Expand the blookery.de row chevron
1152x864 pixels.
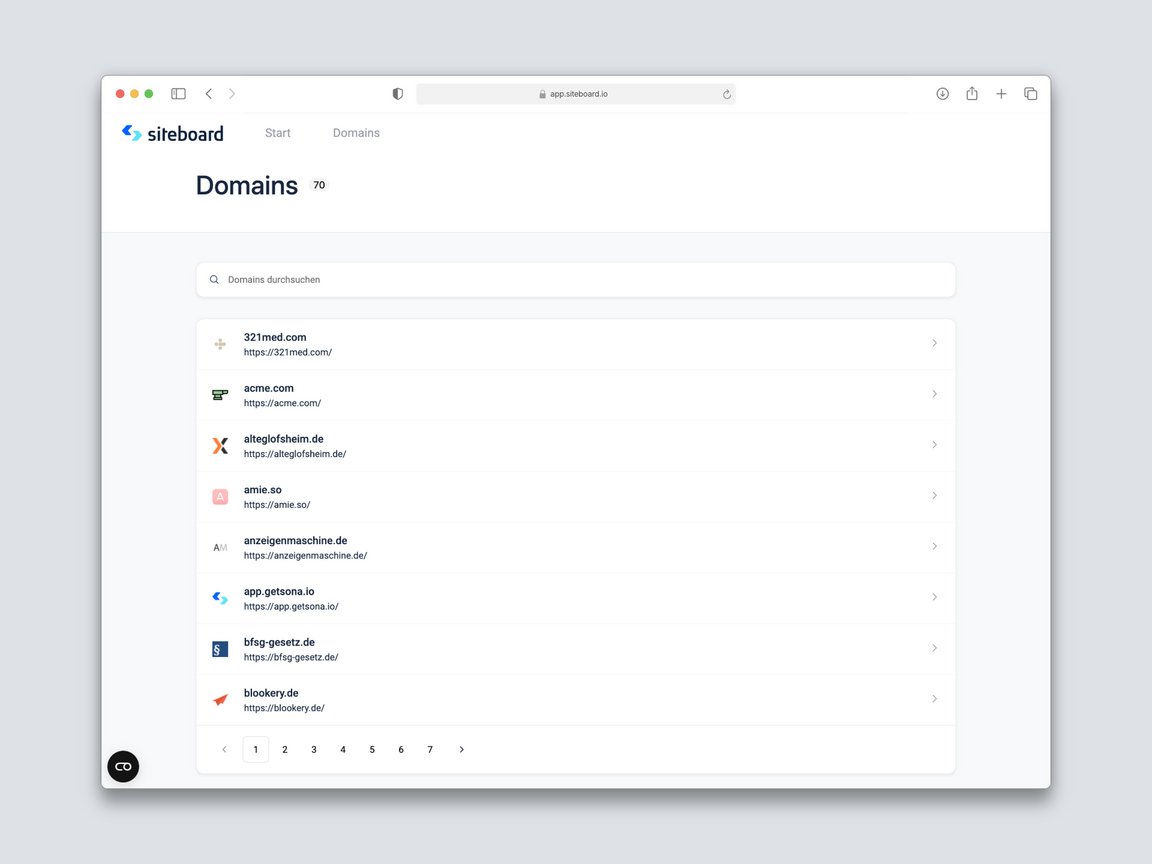[935, 698]
